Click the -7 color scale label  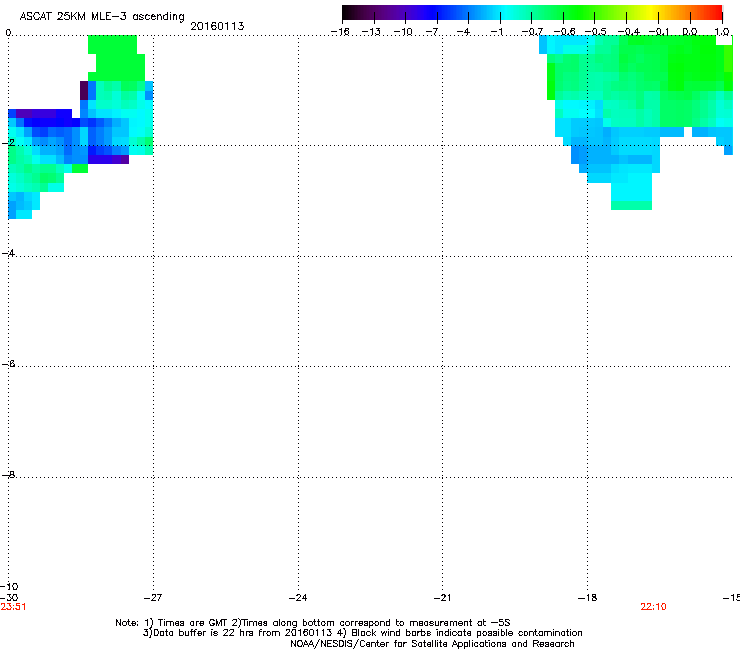click(432, 32)
